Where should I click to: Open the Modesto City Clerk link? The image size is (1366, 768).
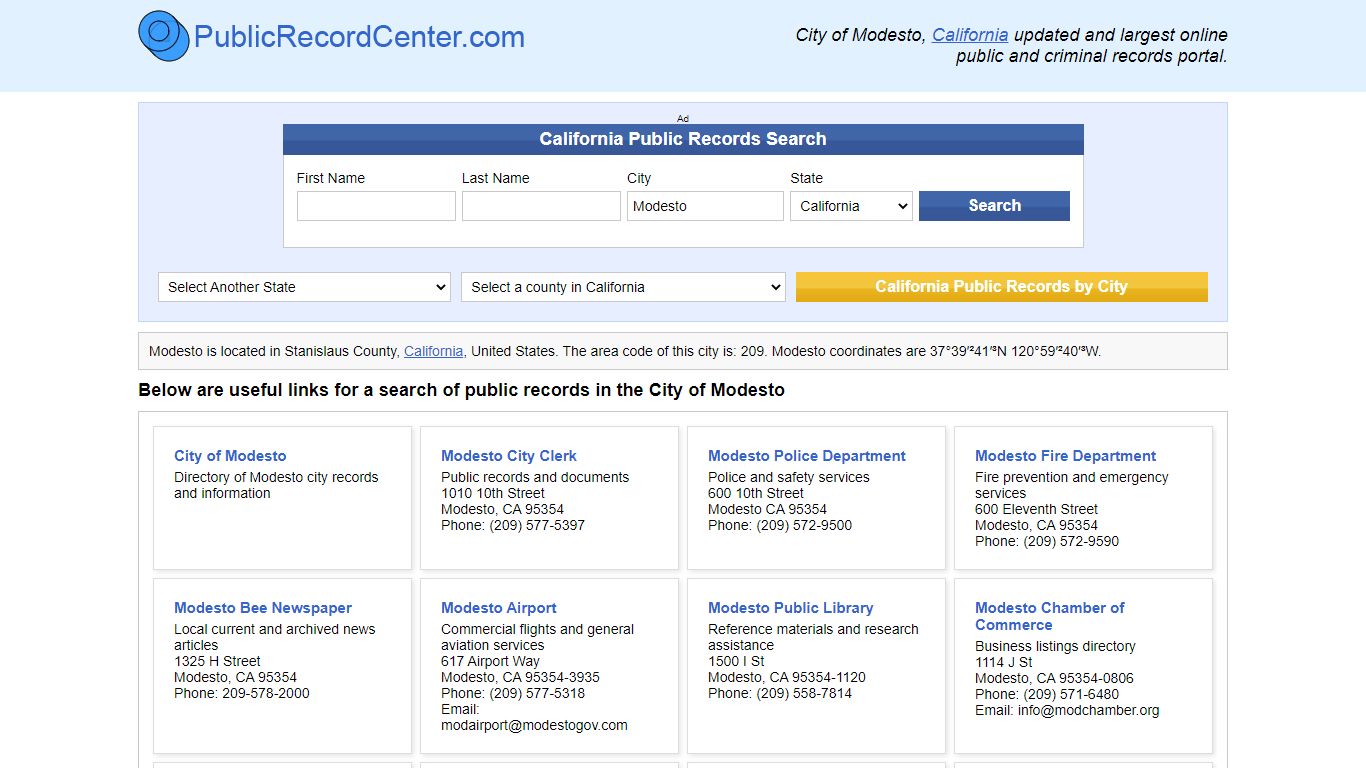click(x=509, y=456)
